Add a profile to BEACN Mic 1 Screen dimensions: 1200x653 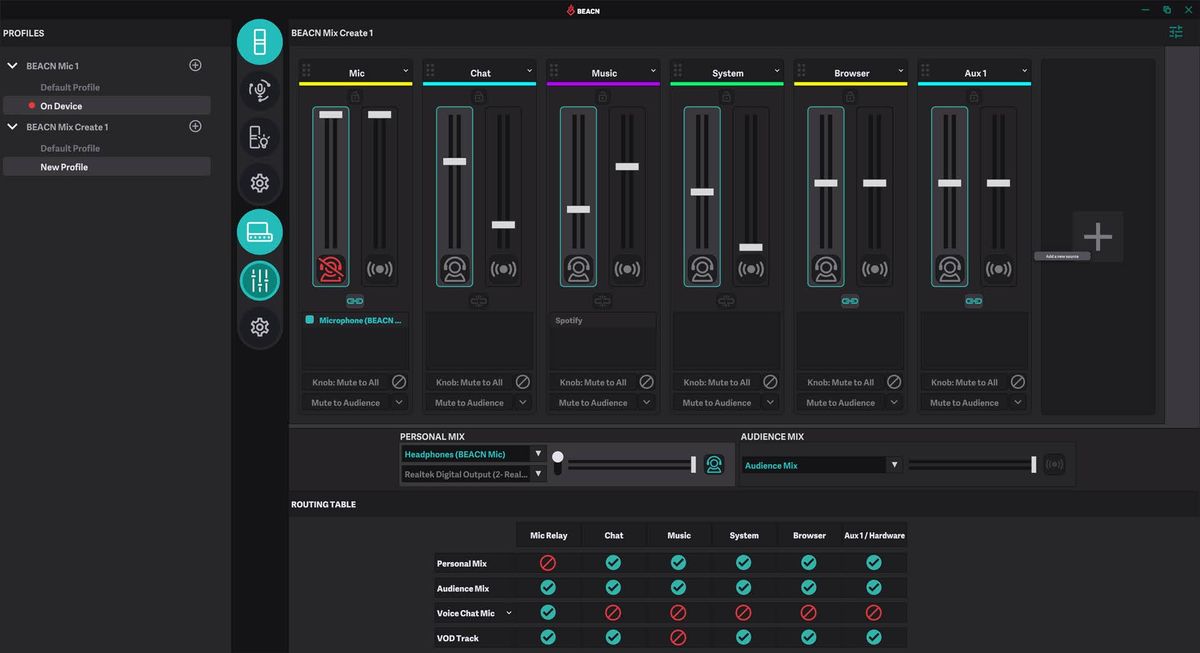pyautogui.click(x=195, y=64)
